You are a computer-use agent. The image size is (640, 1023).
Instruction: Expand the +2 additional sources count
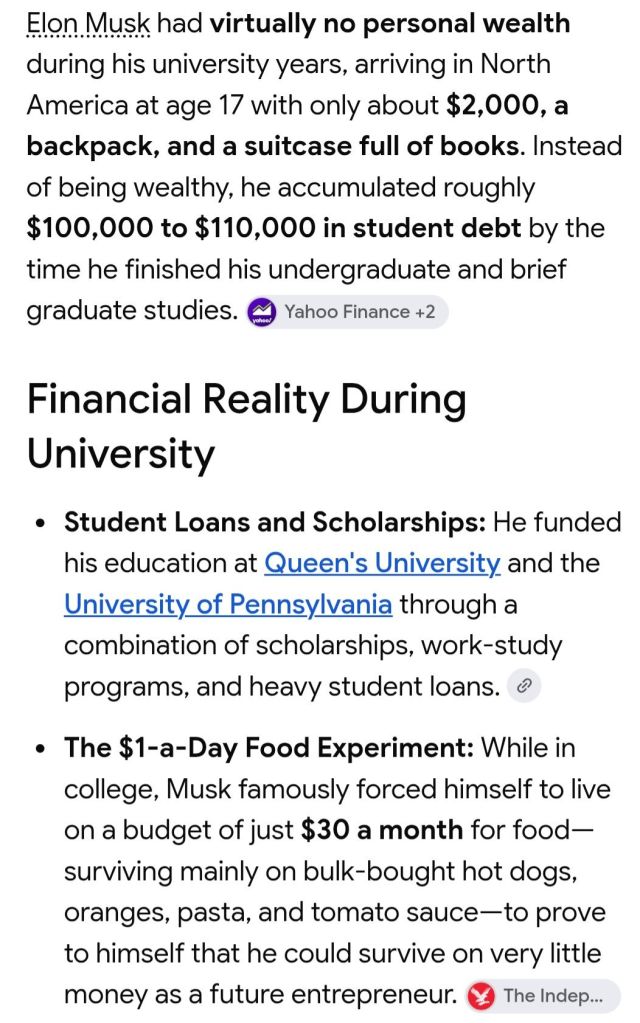click(x=425, y=312)
